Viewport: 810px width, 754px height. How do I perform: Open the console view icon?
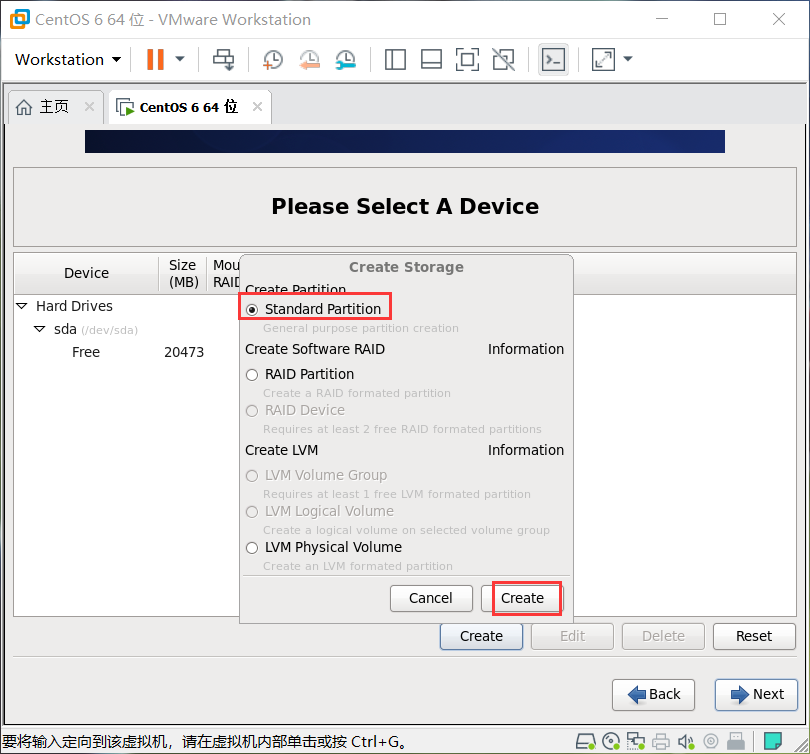[x=553, y=59]
